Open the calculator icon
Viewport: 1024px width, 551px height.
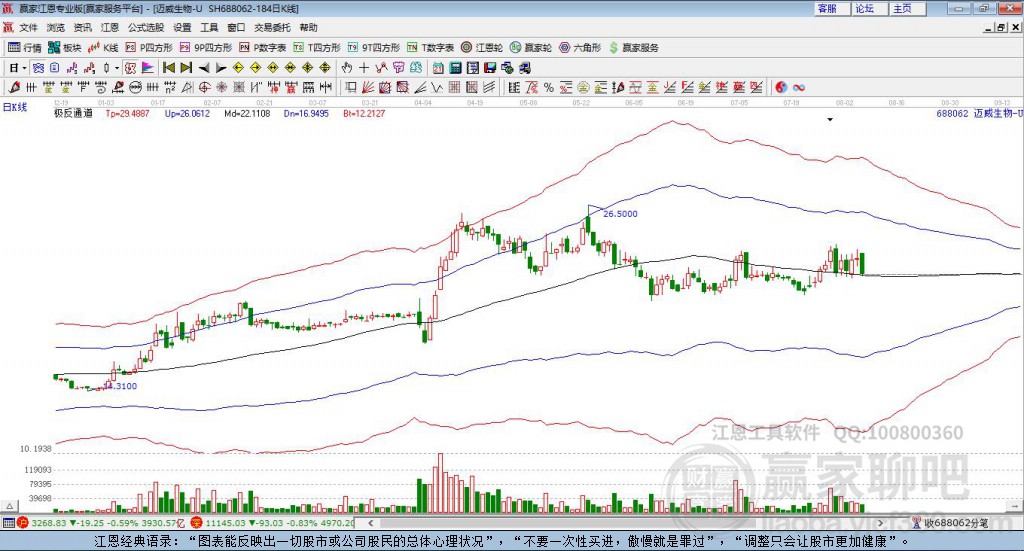point(455,67)
